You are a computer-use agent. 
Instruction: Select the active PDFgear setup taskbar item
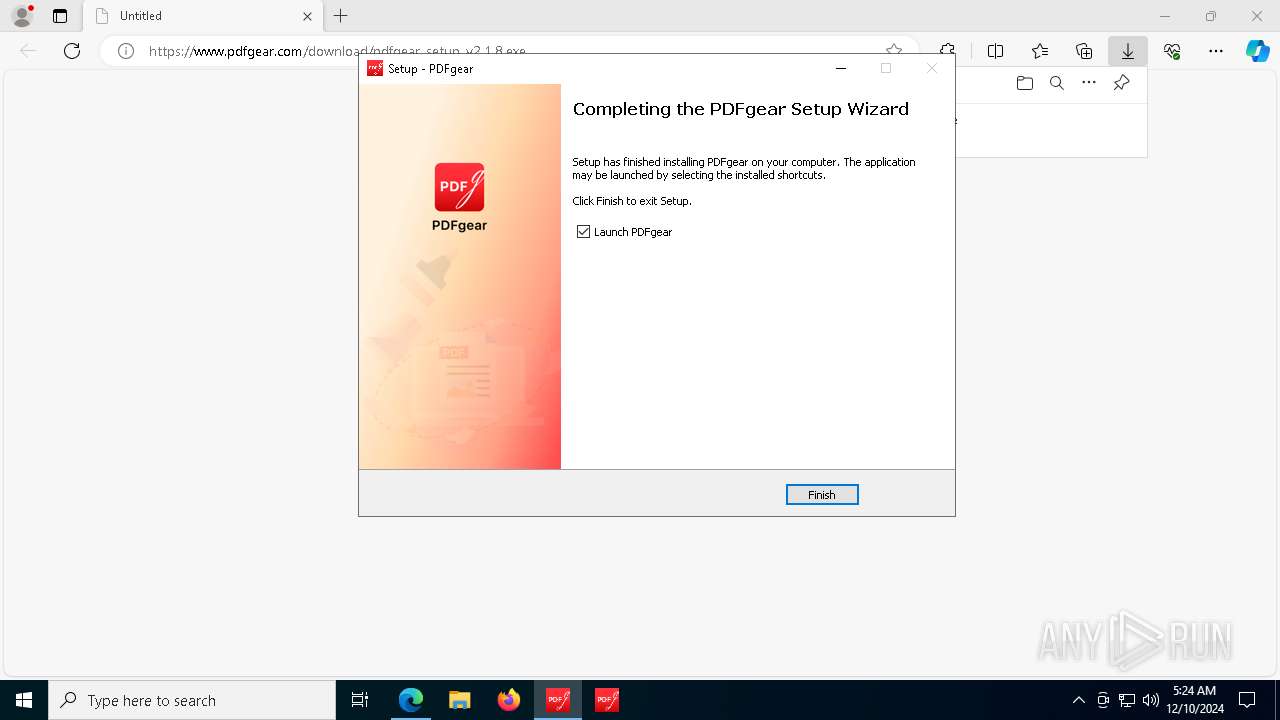[x=558, y=700]
